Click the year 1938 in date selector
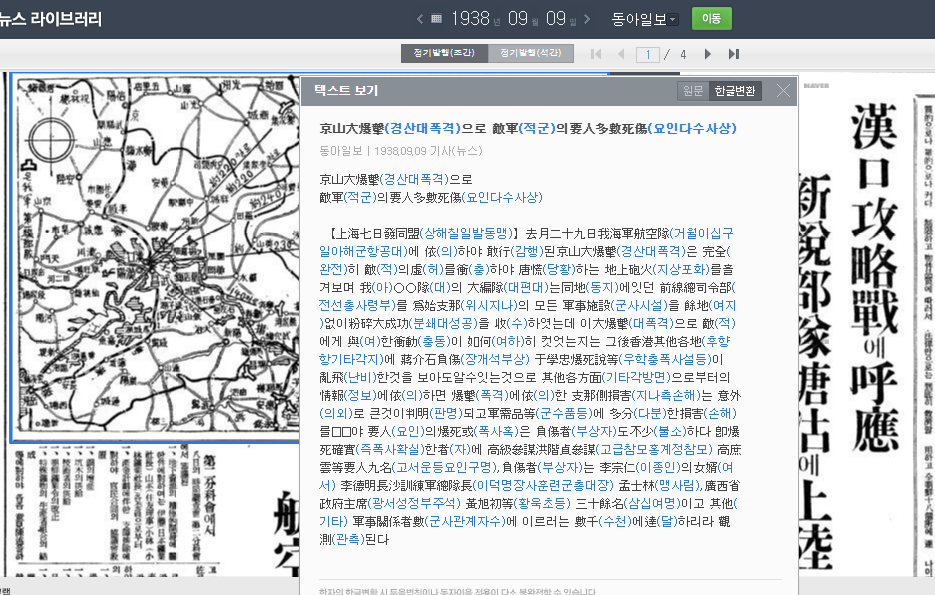This screenshot has width=935, height=595. point(470,18)
